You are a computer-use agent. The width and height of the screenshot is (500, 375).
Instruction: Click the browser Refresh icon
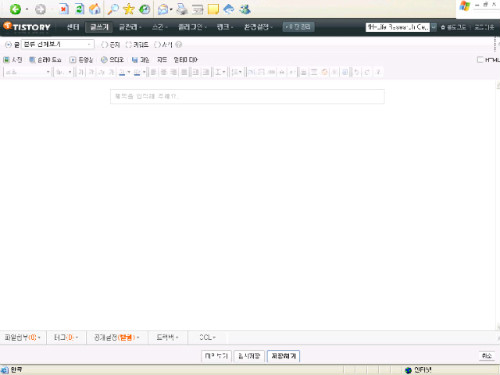click(x=79, y=9)
